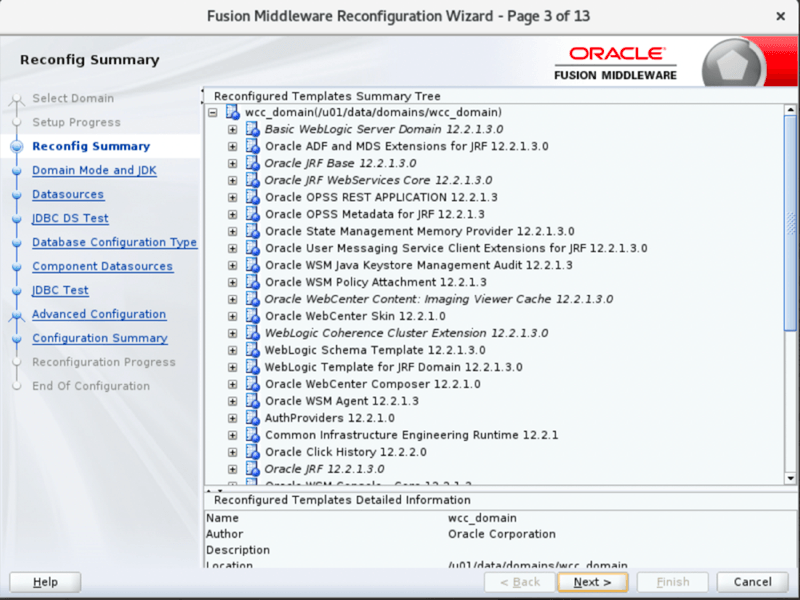Jump to JDBC DS Test step
Viewport: 800px width, 600px height.
70,218
